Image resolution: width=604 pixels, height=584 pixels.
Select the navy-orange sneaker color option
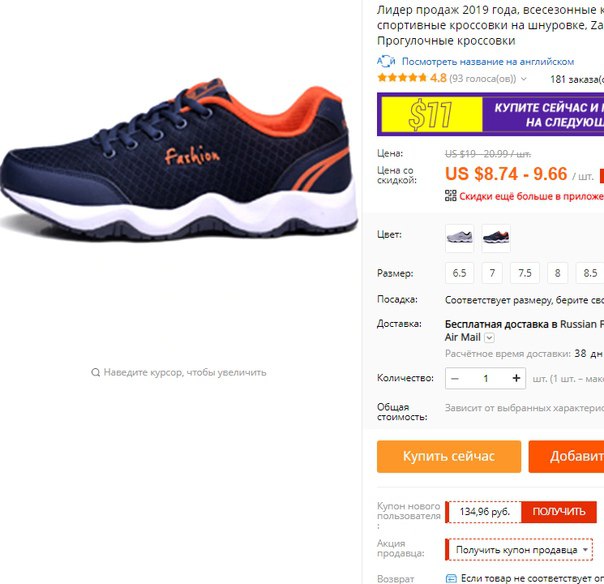tap(496, 238)
